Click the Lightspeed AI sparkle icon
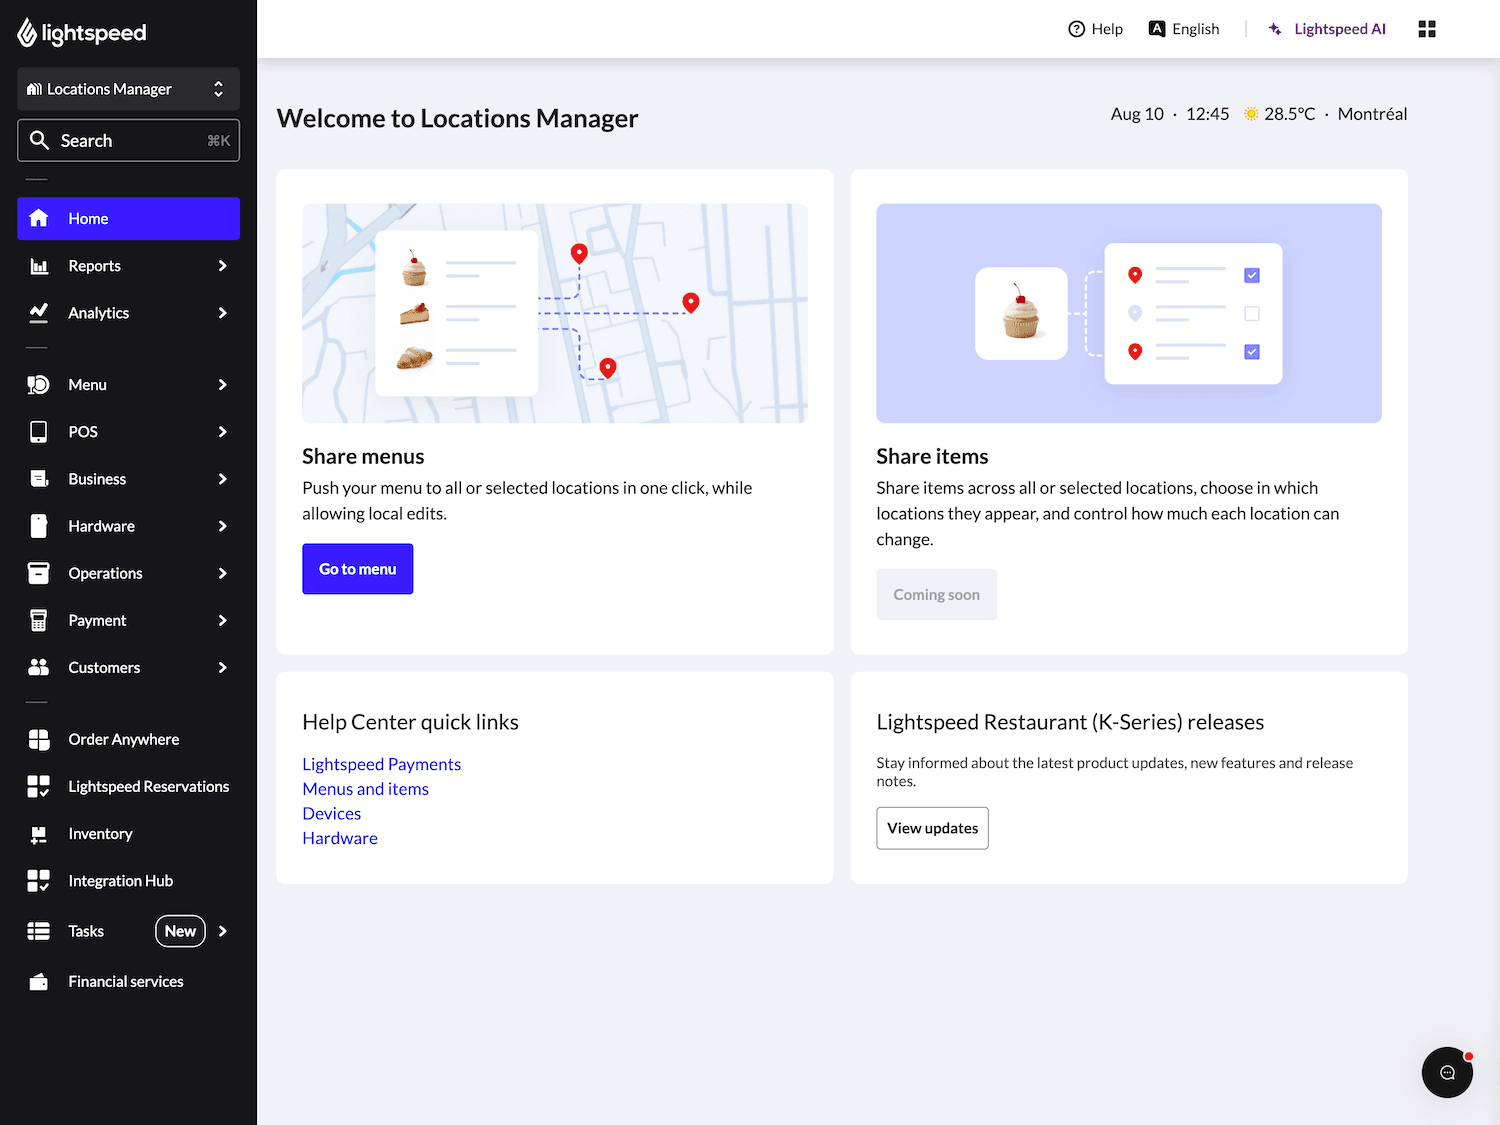 point(1275,29)
